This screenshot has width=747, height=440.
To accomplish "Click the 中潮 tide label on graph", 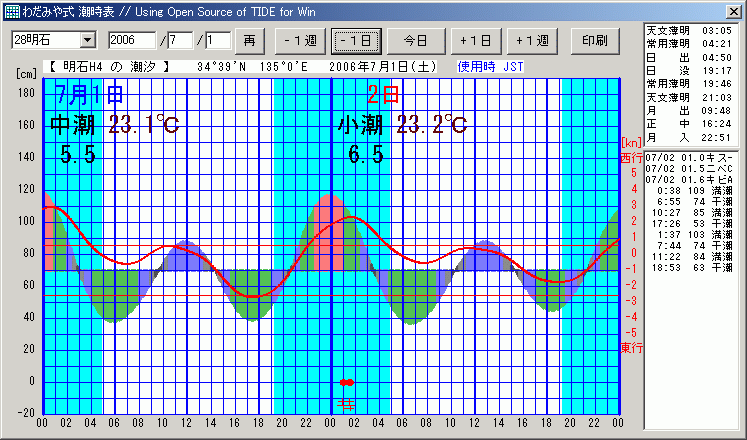I will coord(74,125).
